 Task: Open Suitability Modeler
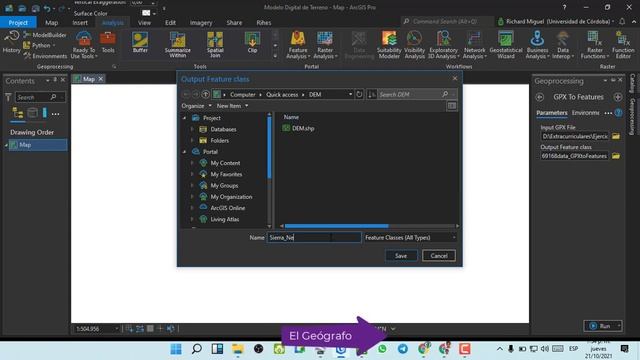point(389,45)
